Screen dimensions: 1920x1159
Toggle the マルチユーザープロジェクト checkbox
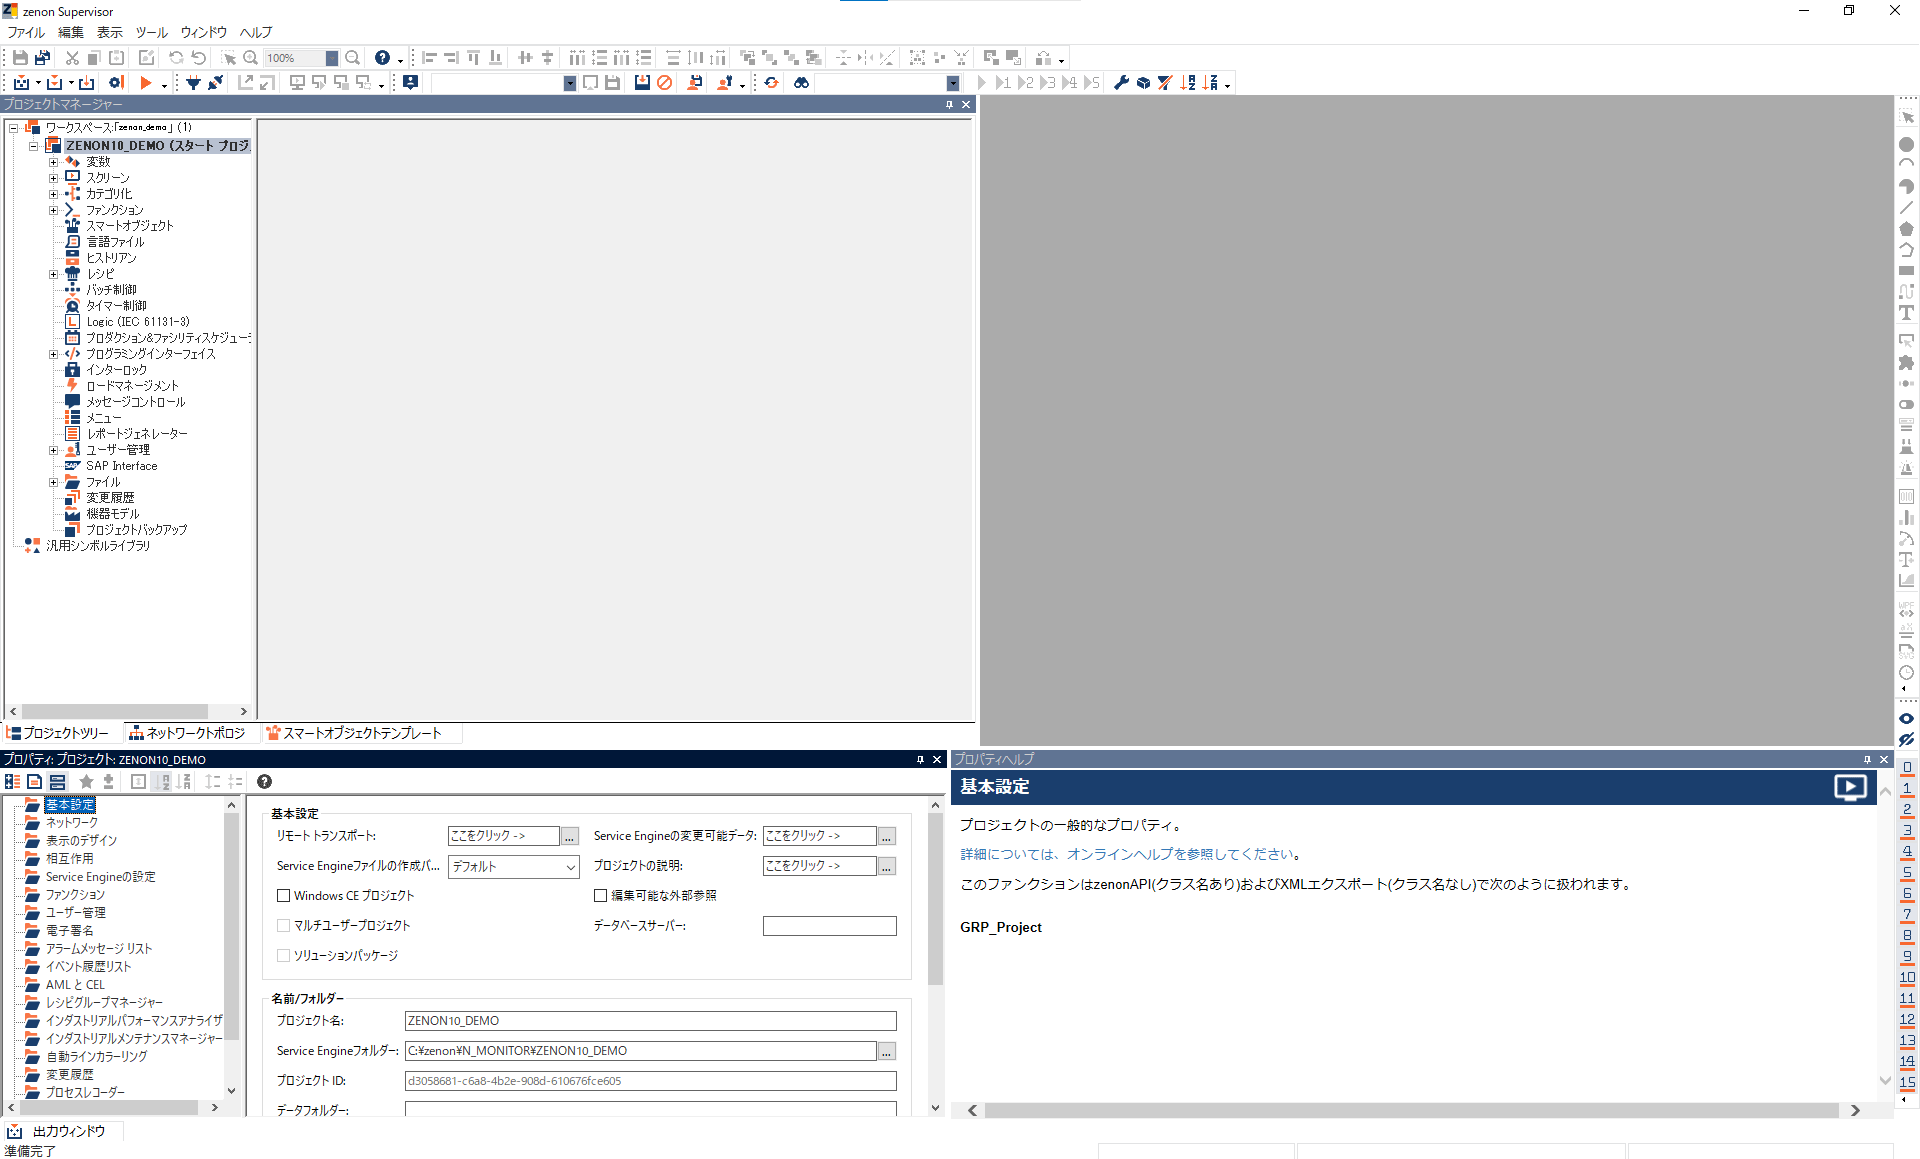pos(284,926)
